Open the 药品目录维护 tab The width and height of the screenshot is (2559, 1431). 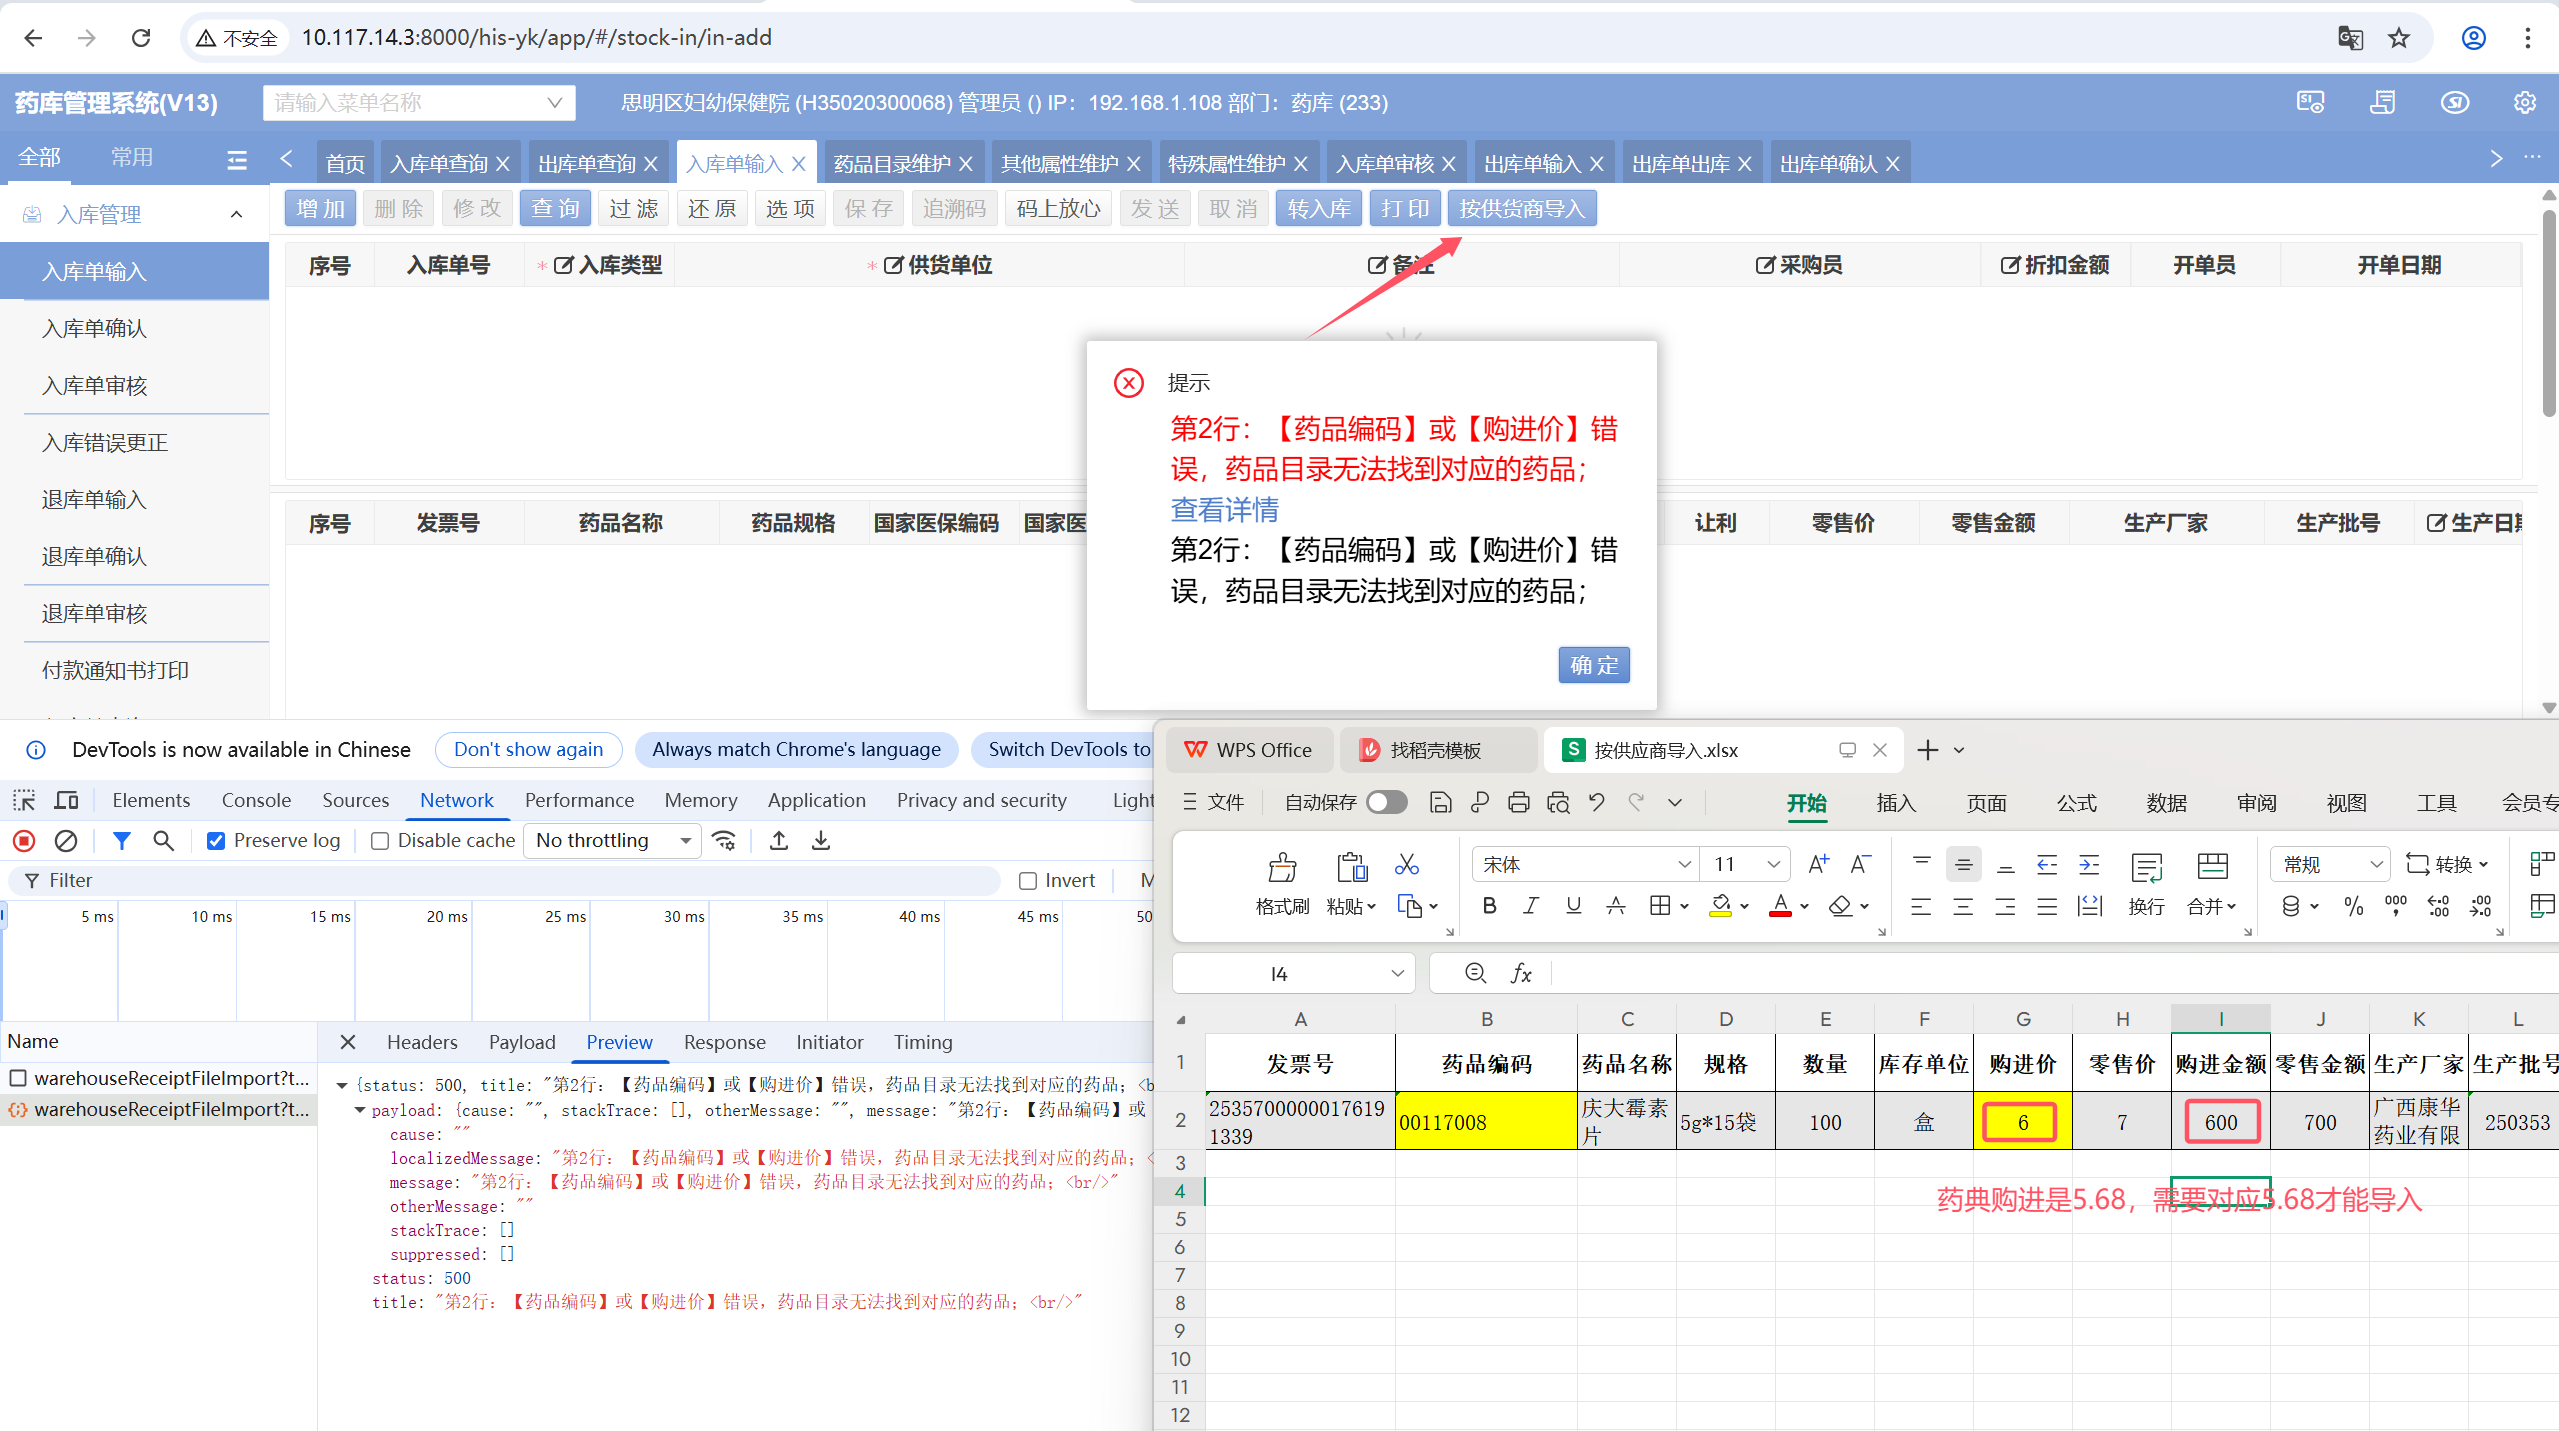(x=891, y=164)
